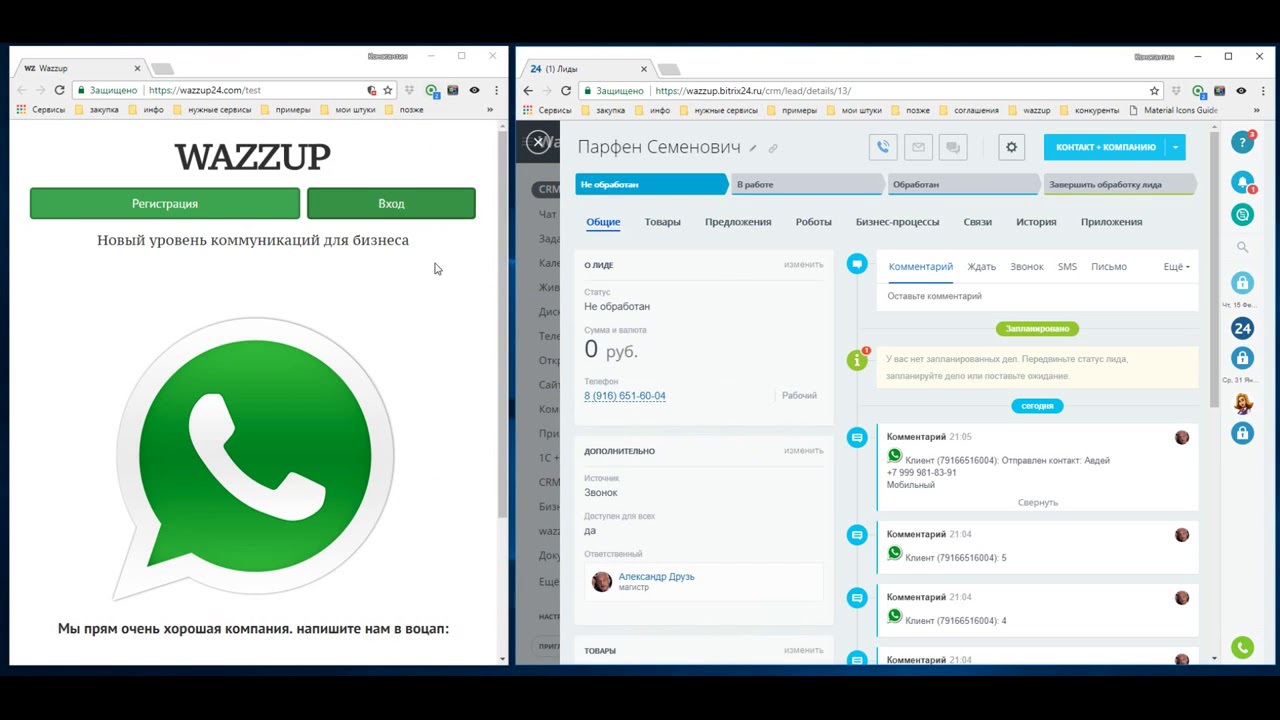Viewport: 1280px width, 720px height.
Task: Select Комментарий timeline tab
Action: (920, 267)
